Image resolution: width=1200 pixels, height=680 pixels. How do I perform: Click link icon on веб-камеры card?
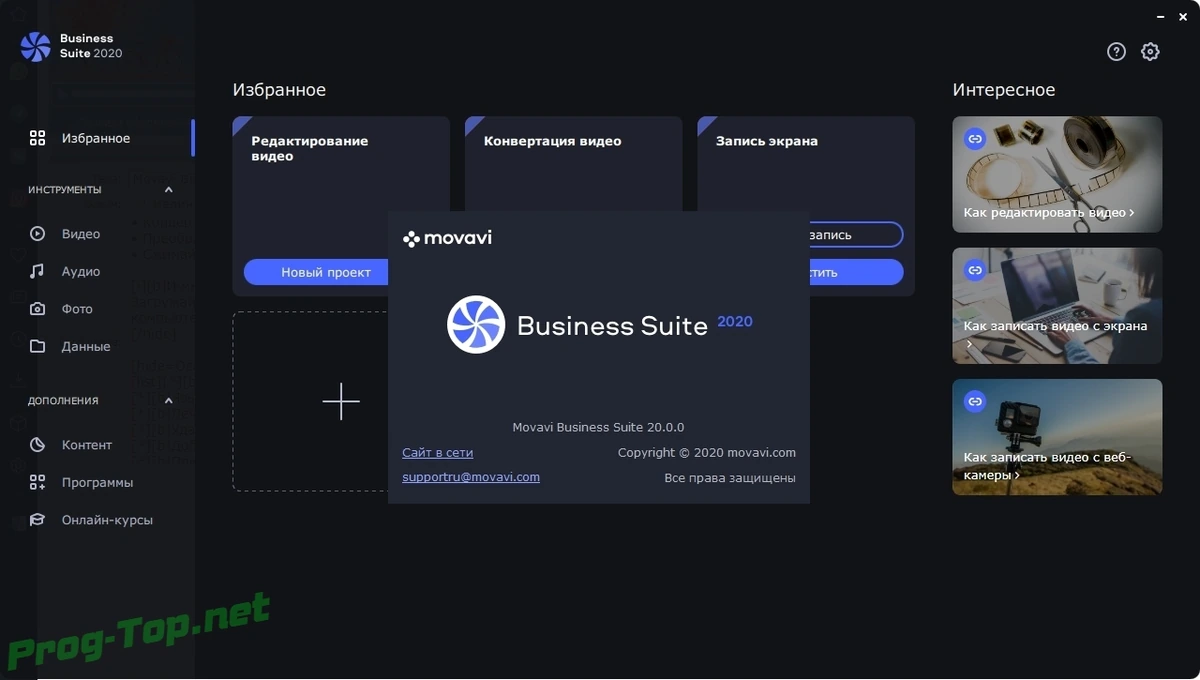pos(975,401)
